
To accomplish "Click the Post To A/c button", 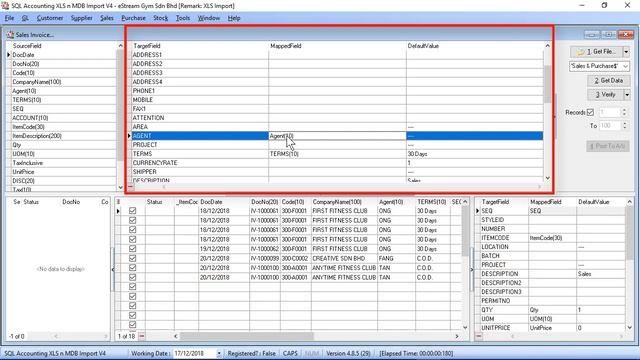I will (x=608, y=146).
